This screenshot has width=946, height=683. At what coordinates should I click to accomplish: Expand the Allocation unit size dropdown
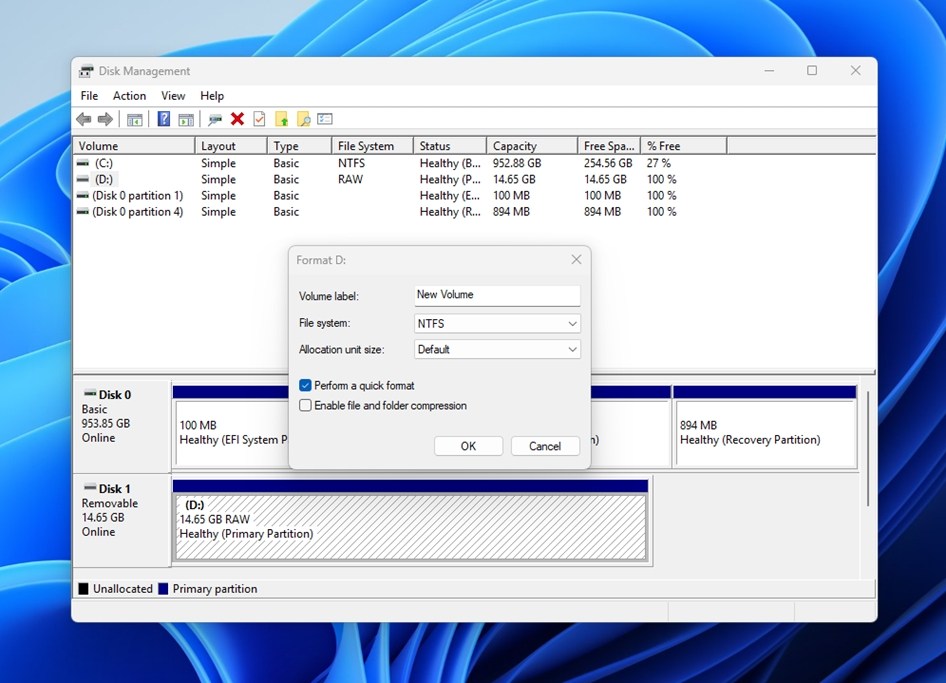[x=497, y=349]
